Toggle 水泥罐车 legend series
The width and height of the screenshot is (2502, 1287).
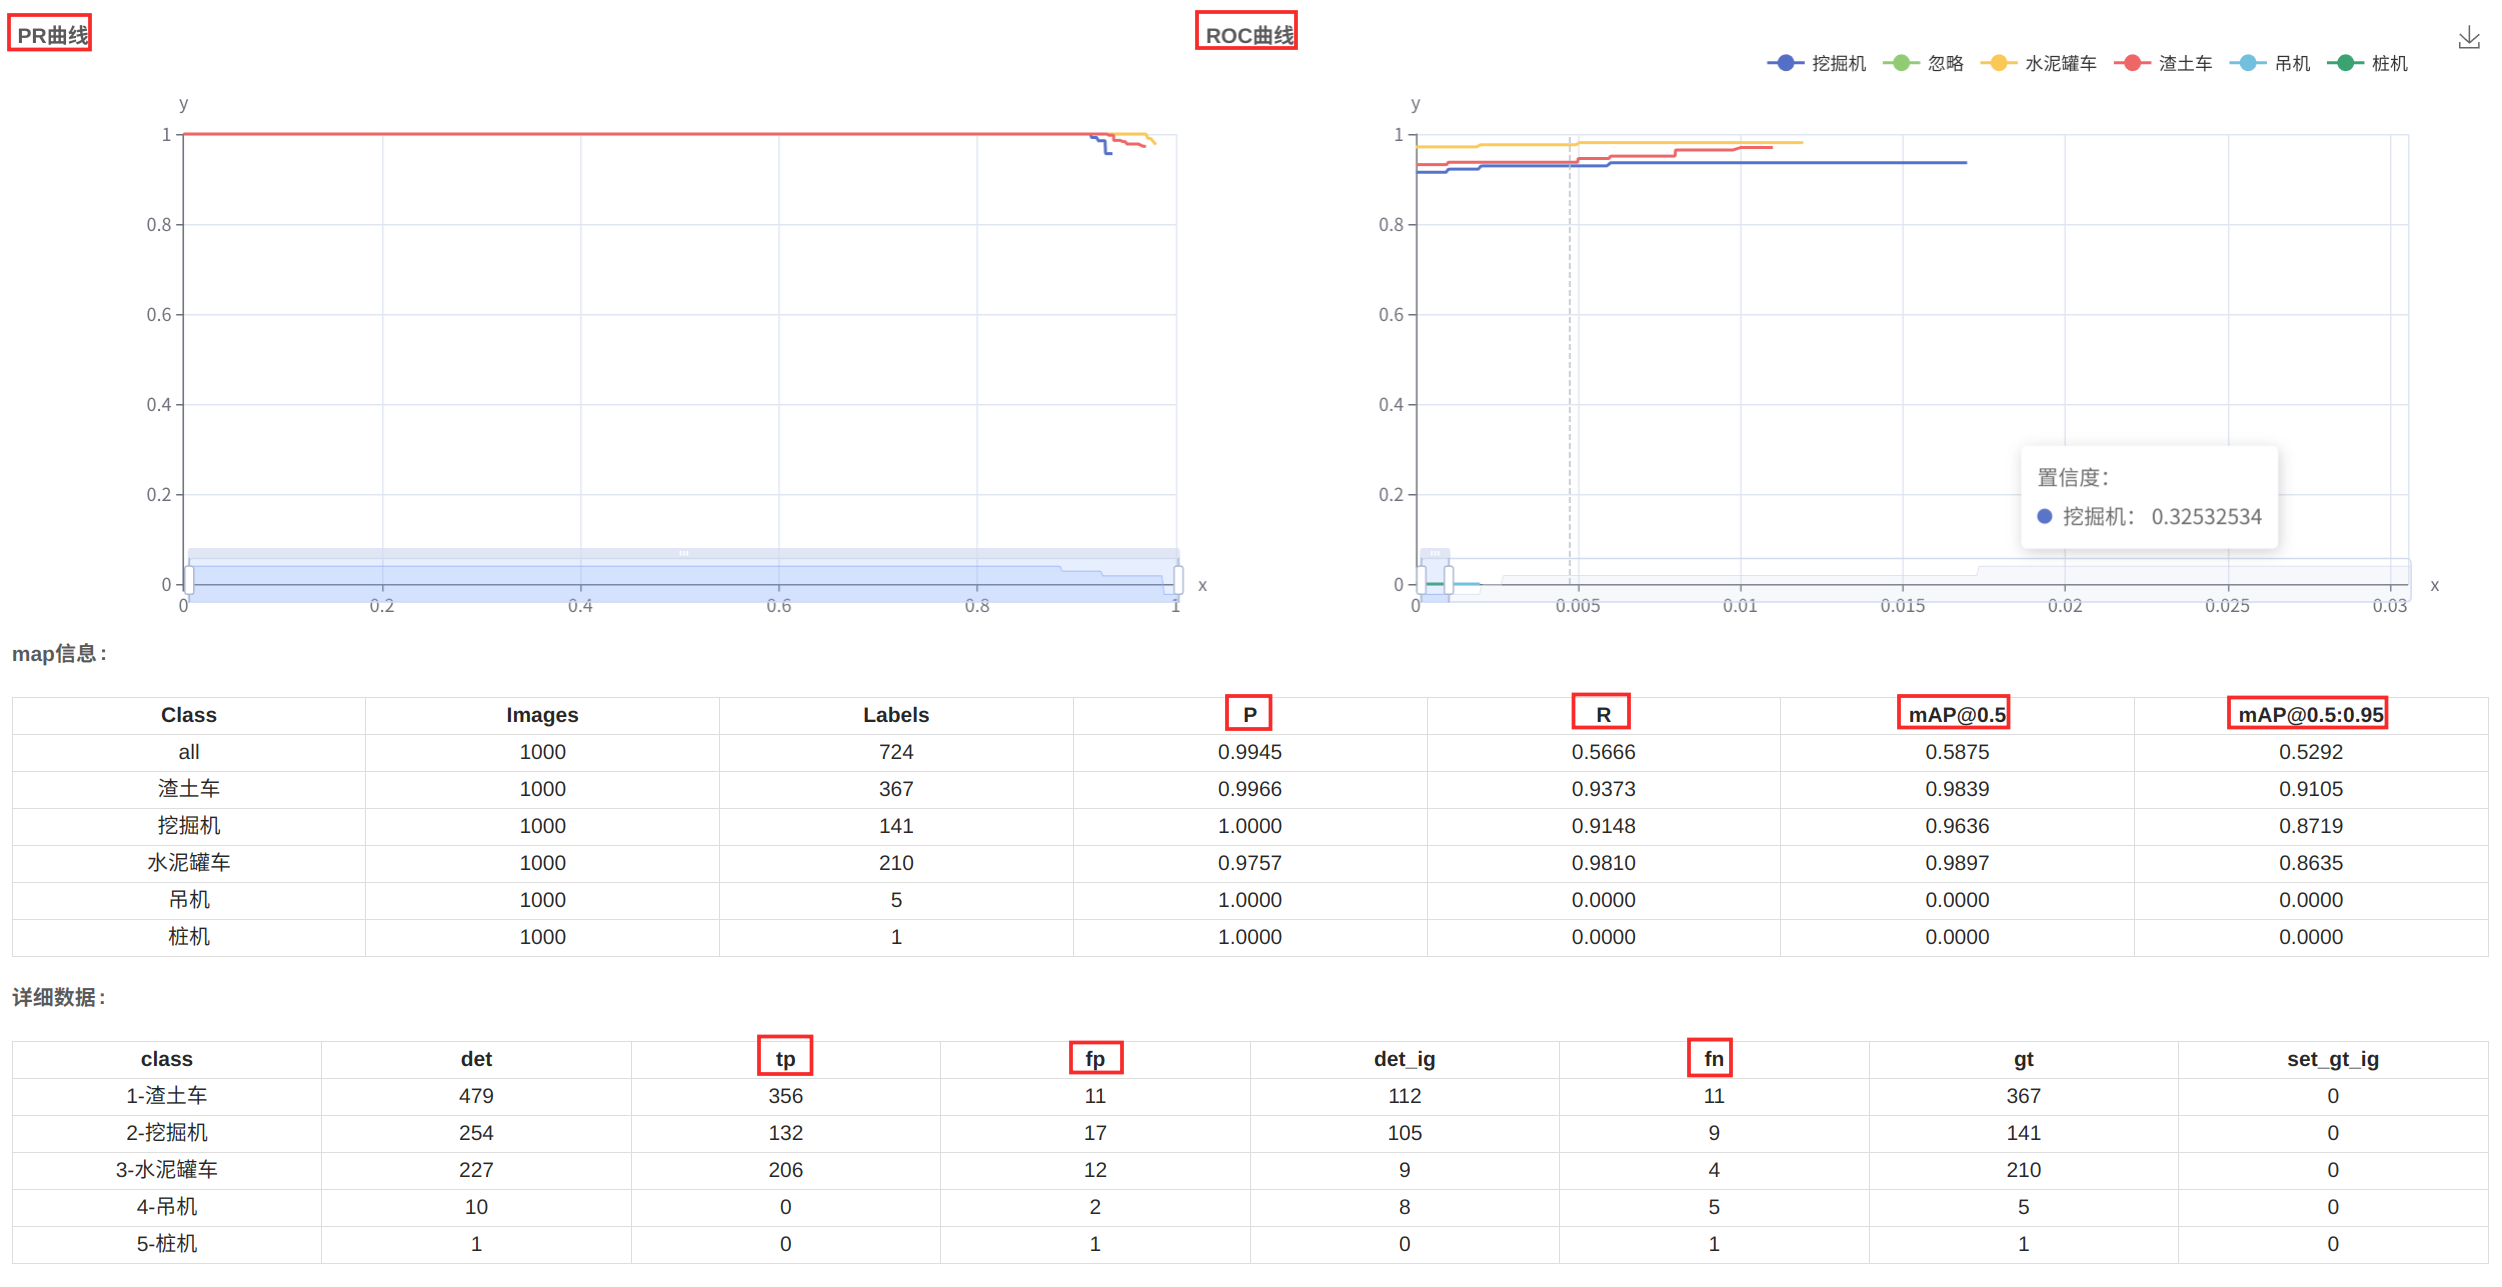(x=2037, y=63)
